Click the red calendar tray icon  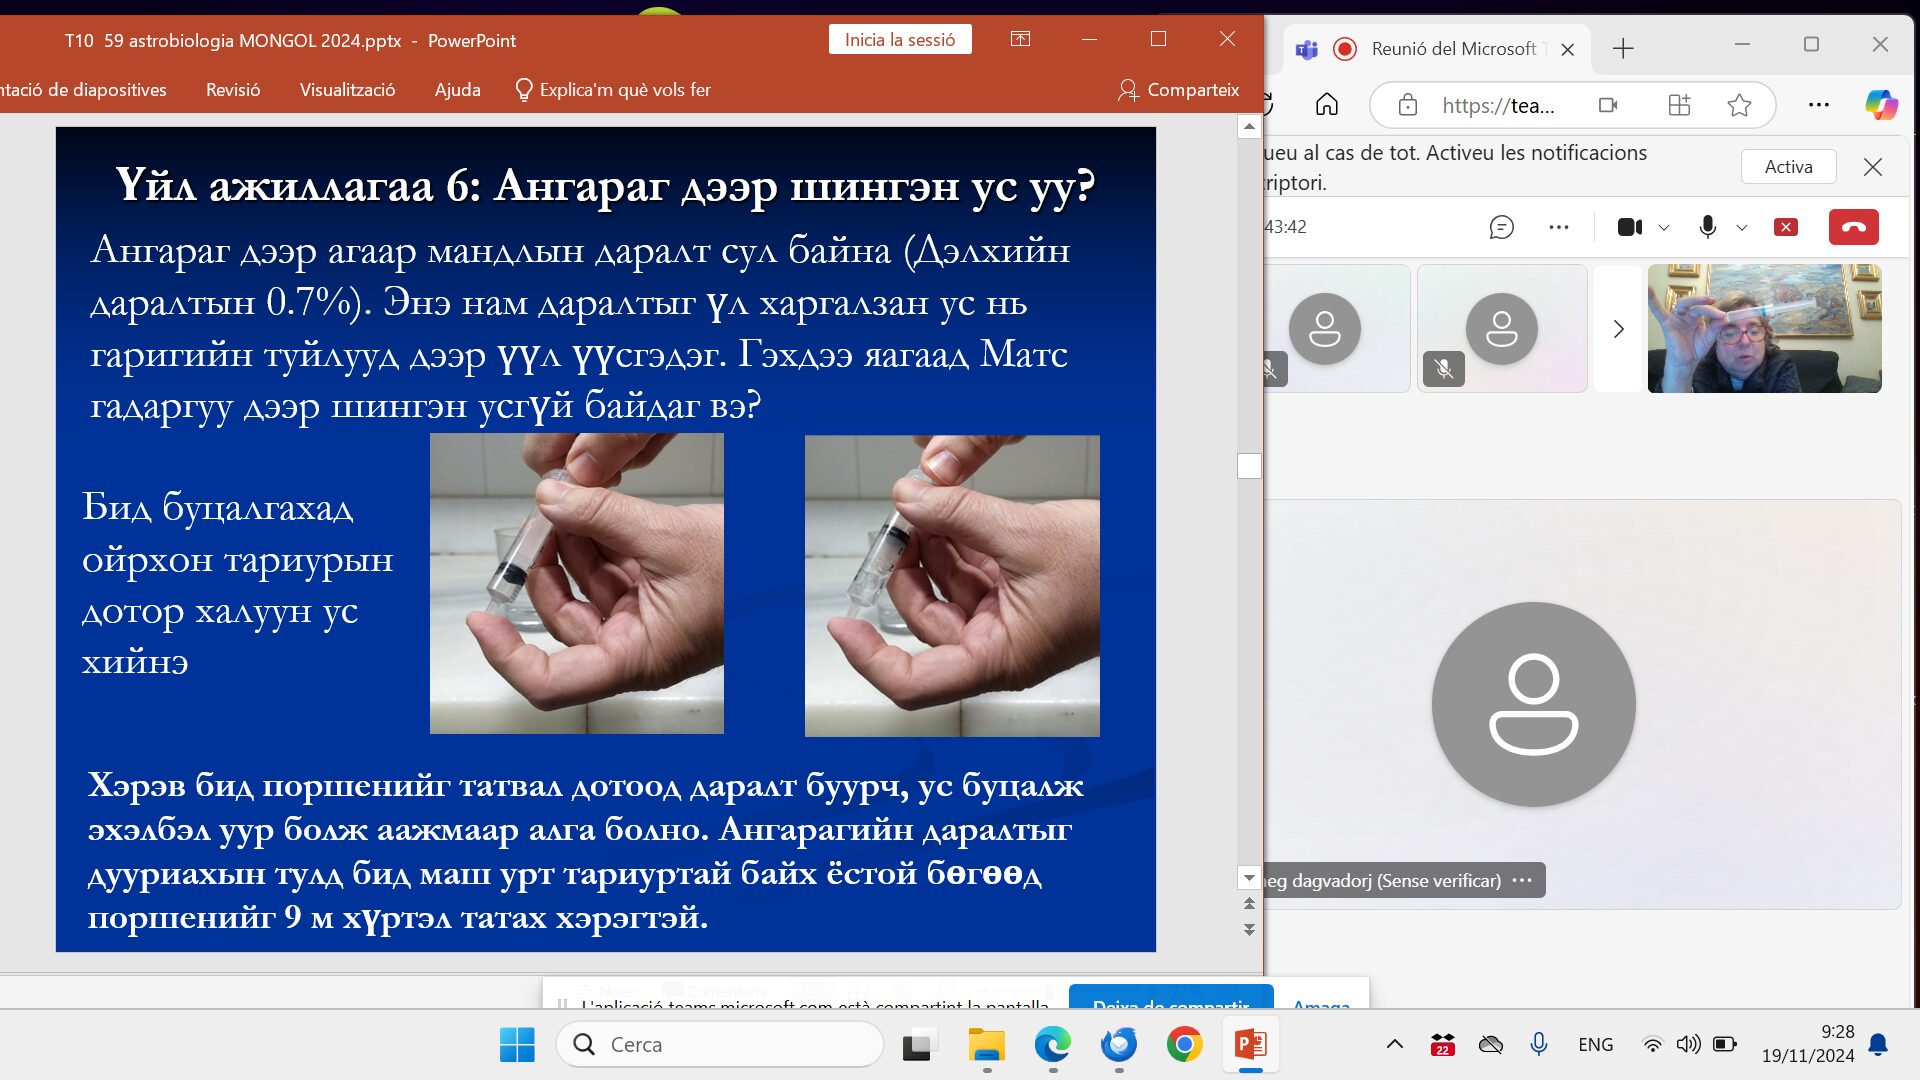pyautogui.click(x=1442, y=1045)
